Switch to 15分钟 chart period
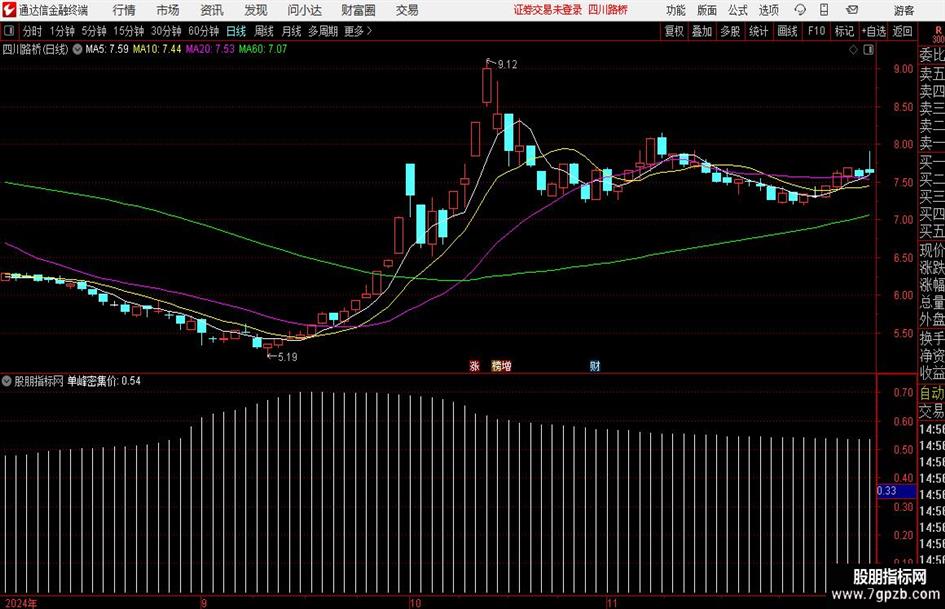945x609 pixels. point(129,31)
